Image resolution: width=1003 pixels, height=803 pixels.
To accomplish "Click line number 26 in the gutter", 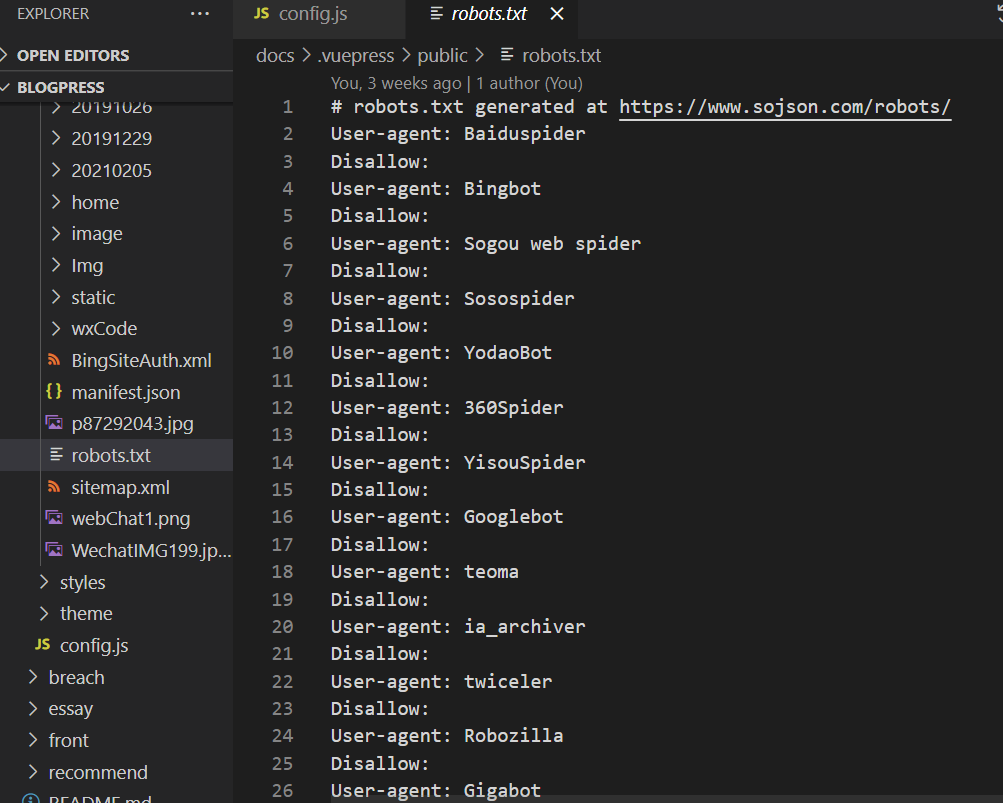I will pos(282,791).
